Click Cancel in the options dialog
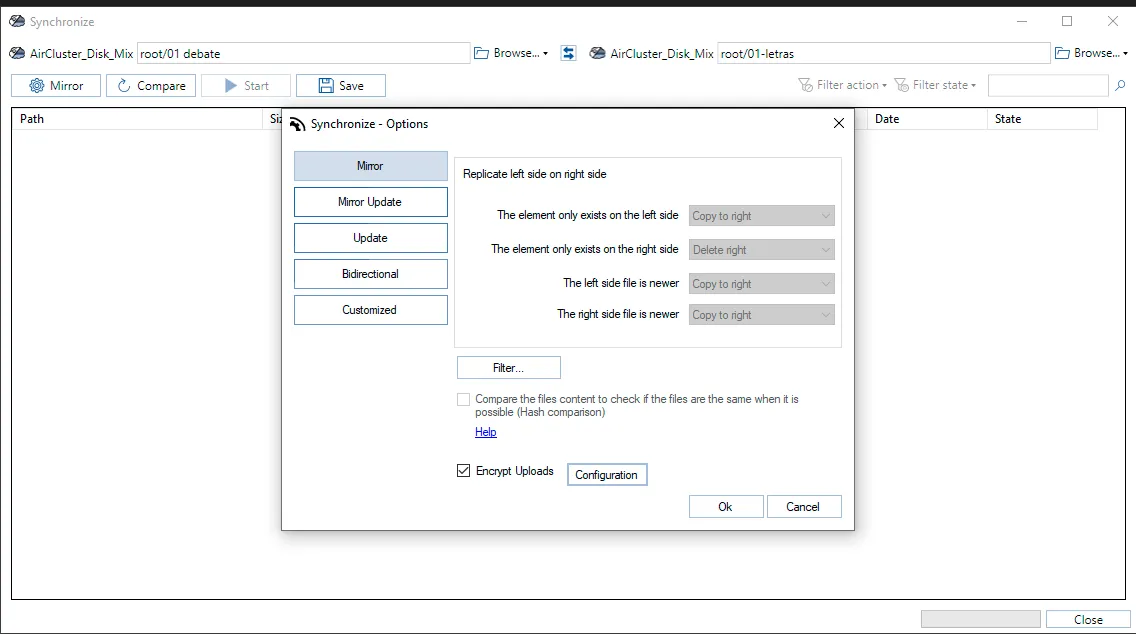 click(x=803, y=506)
